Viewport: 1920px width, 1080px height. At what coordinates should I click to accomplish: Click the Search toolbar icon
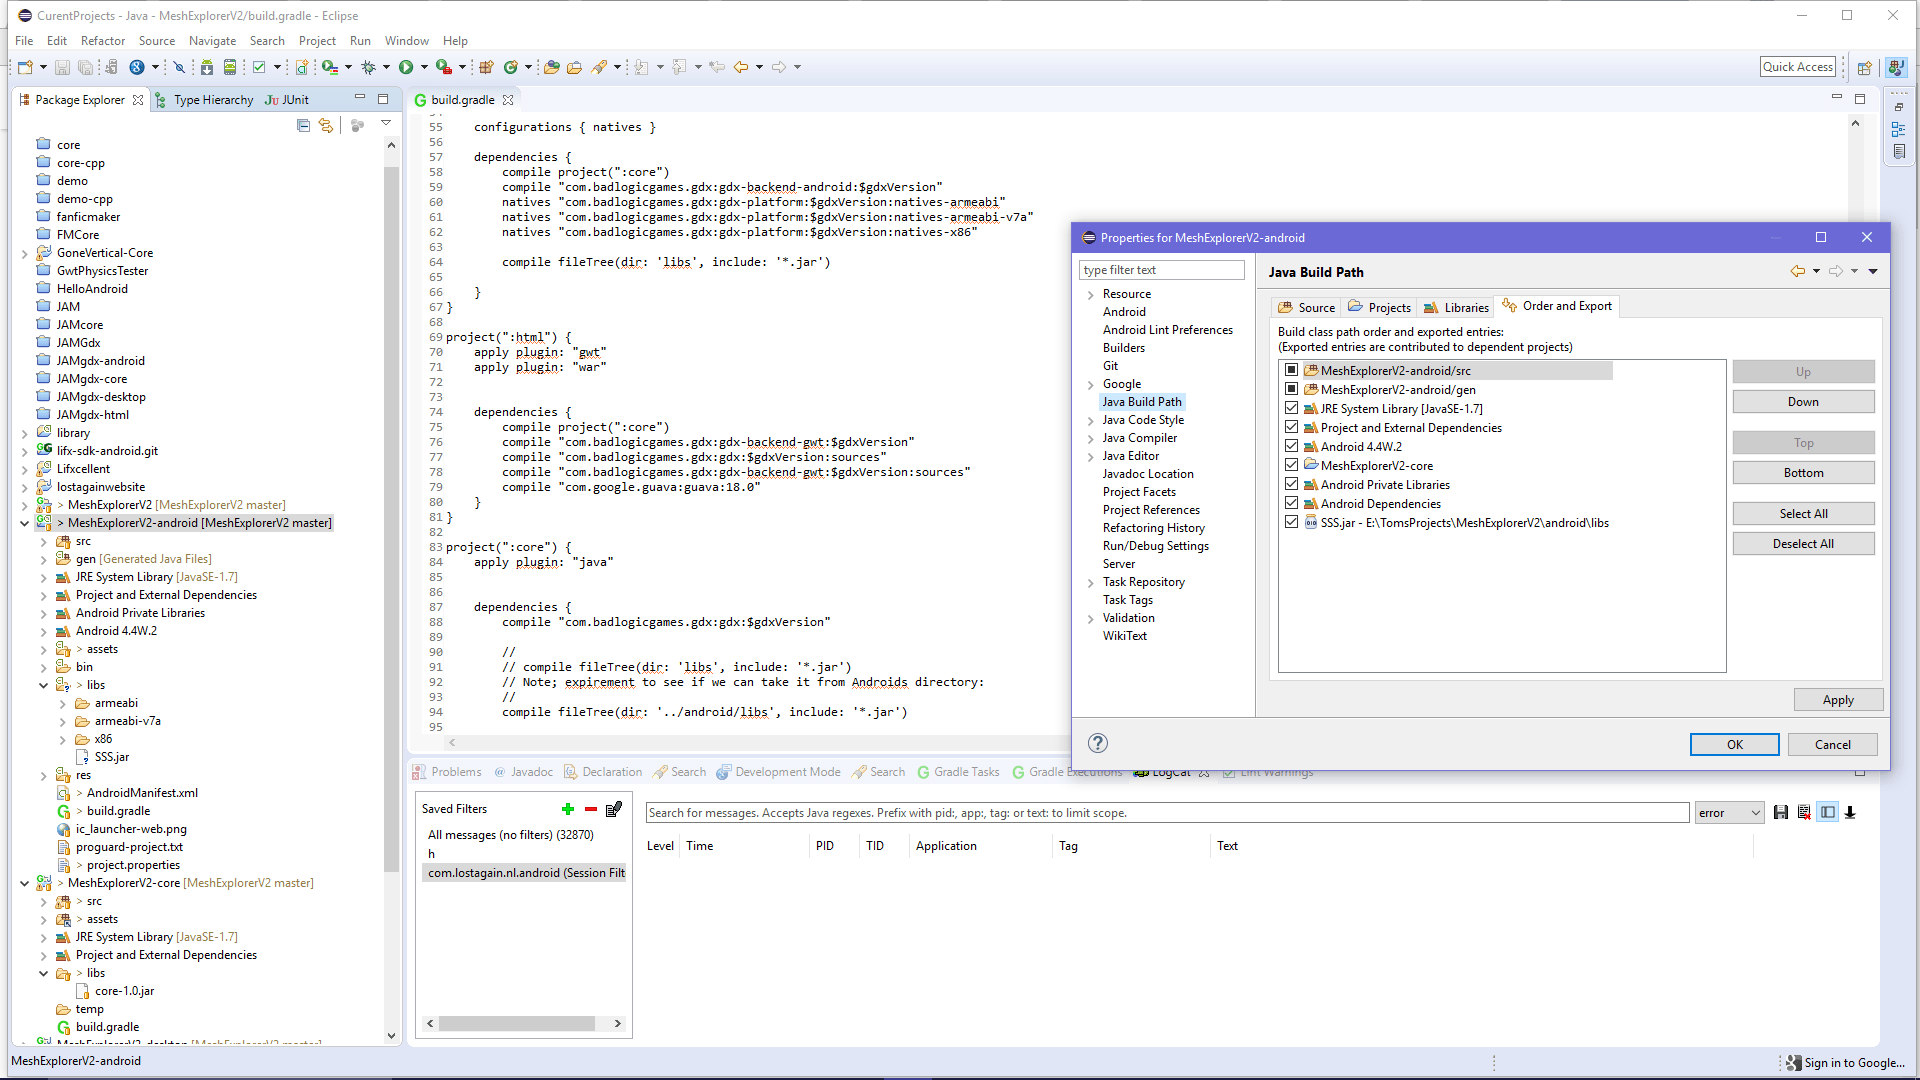click(x=596, y=67)
